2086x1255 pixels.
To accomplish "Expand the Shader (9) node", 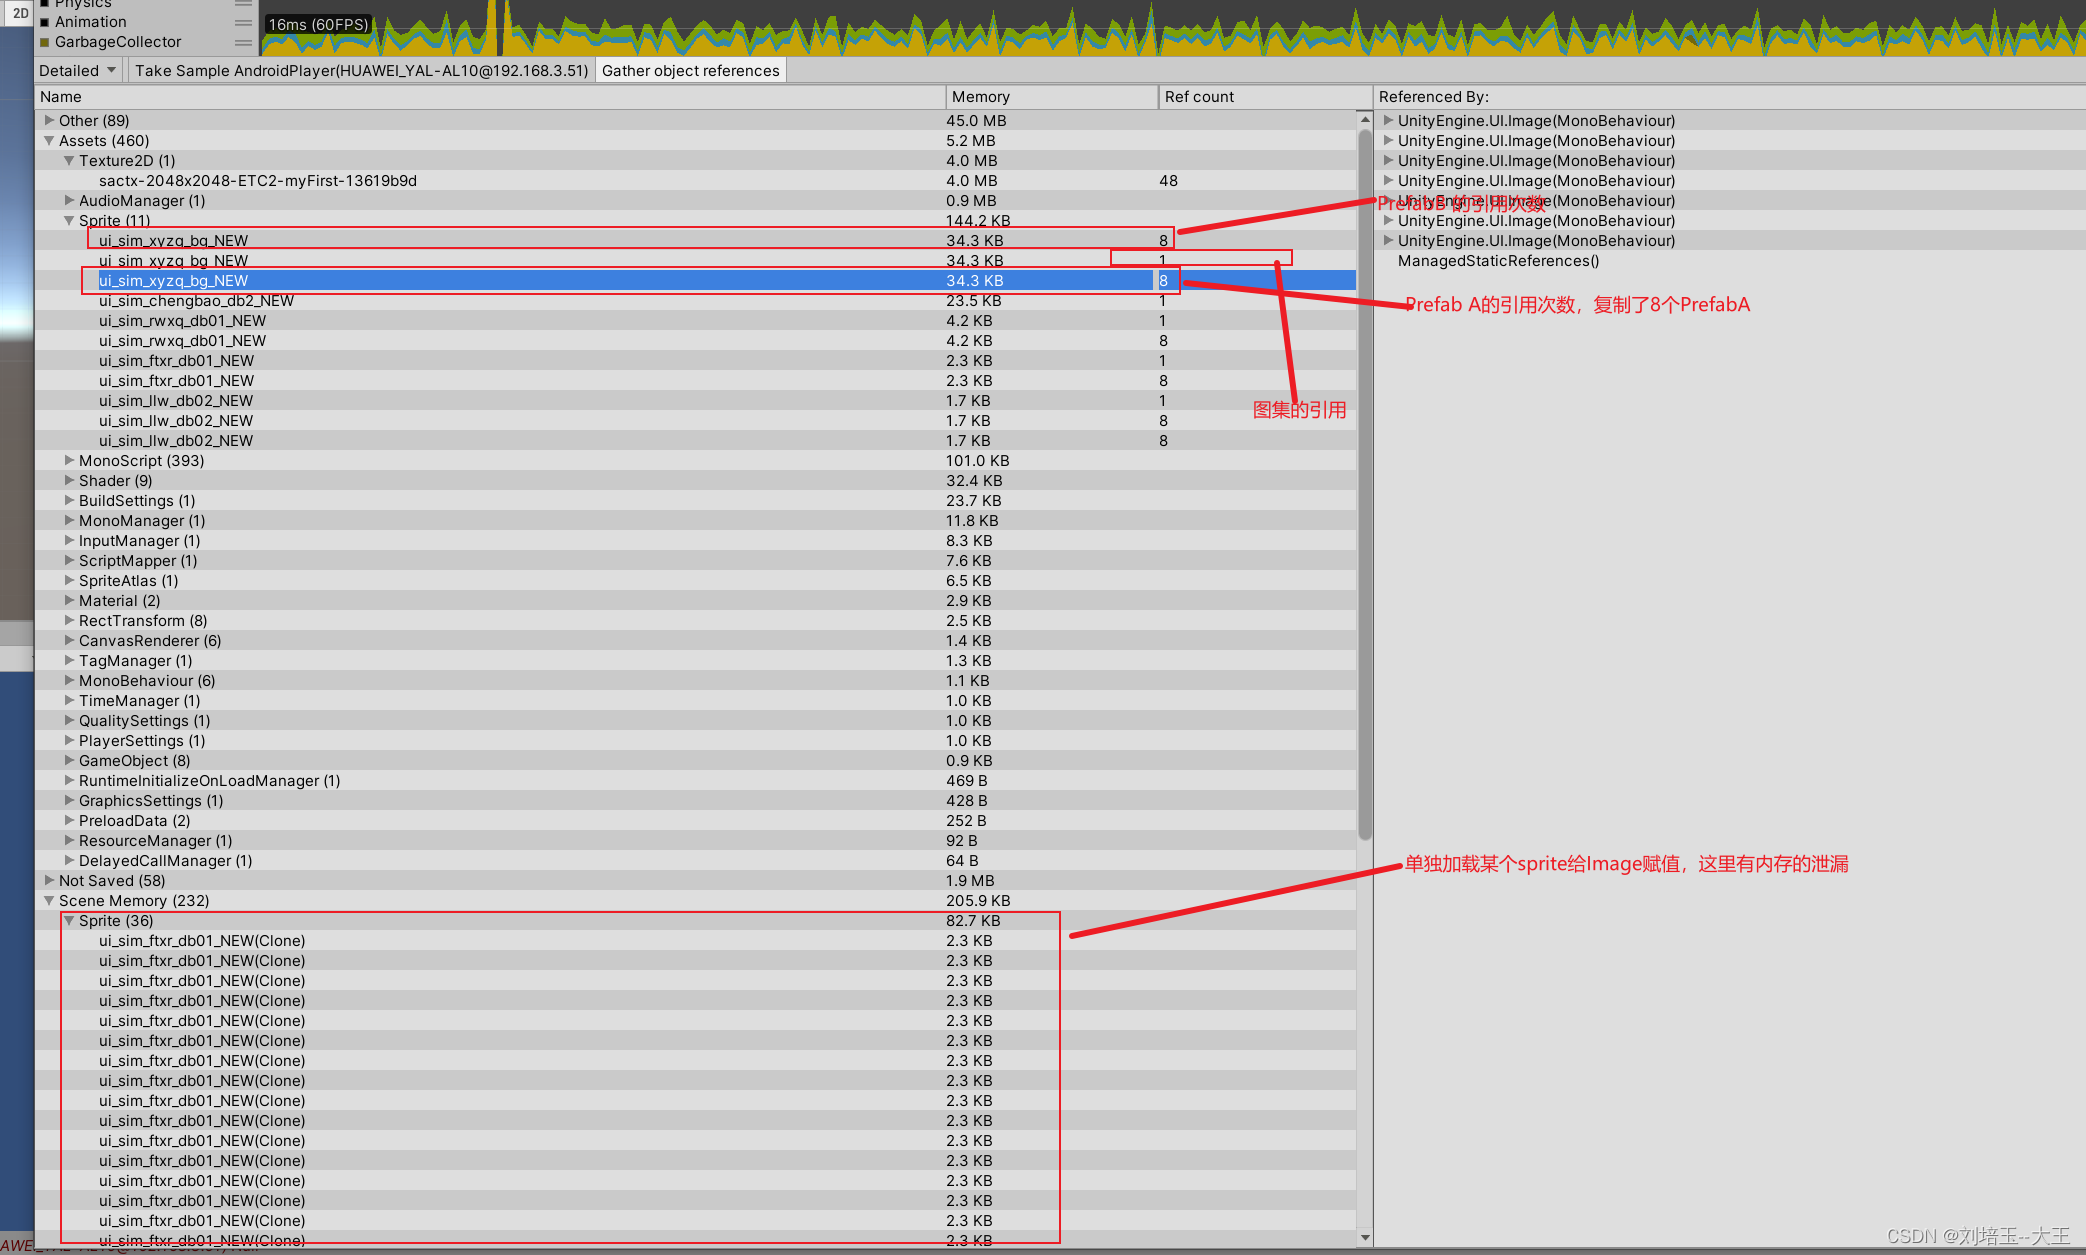I will pos(69,480).
